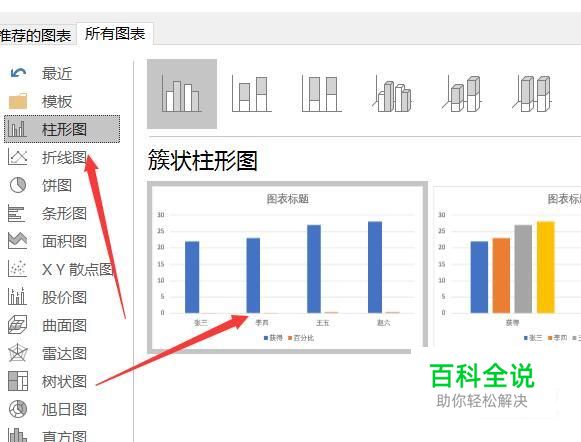Image resolution: width=581 pixels, height=442 pixels.
Task: Select the 面积图 category label
Action: pos(64,241)
